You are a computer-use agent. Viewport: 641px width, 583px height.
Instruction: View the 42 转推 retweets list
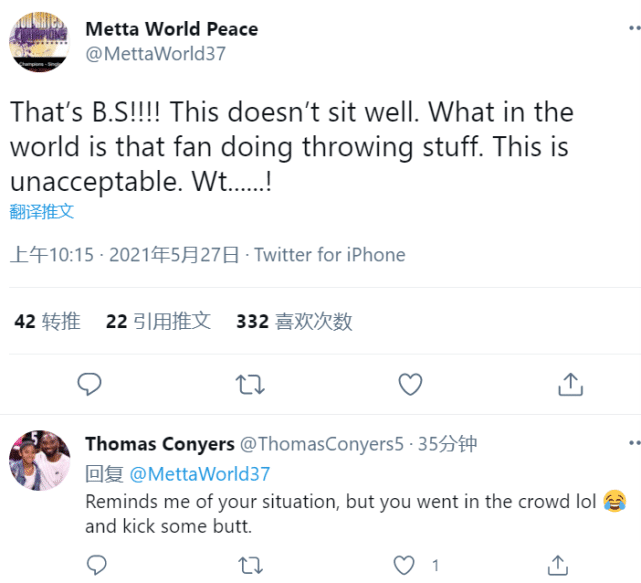point(47,321)
